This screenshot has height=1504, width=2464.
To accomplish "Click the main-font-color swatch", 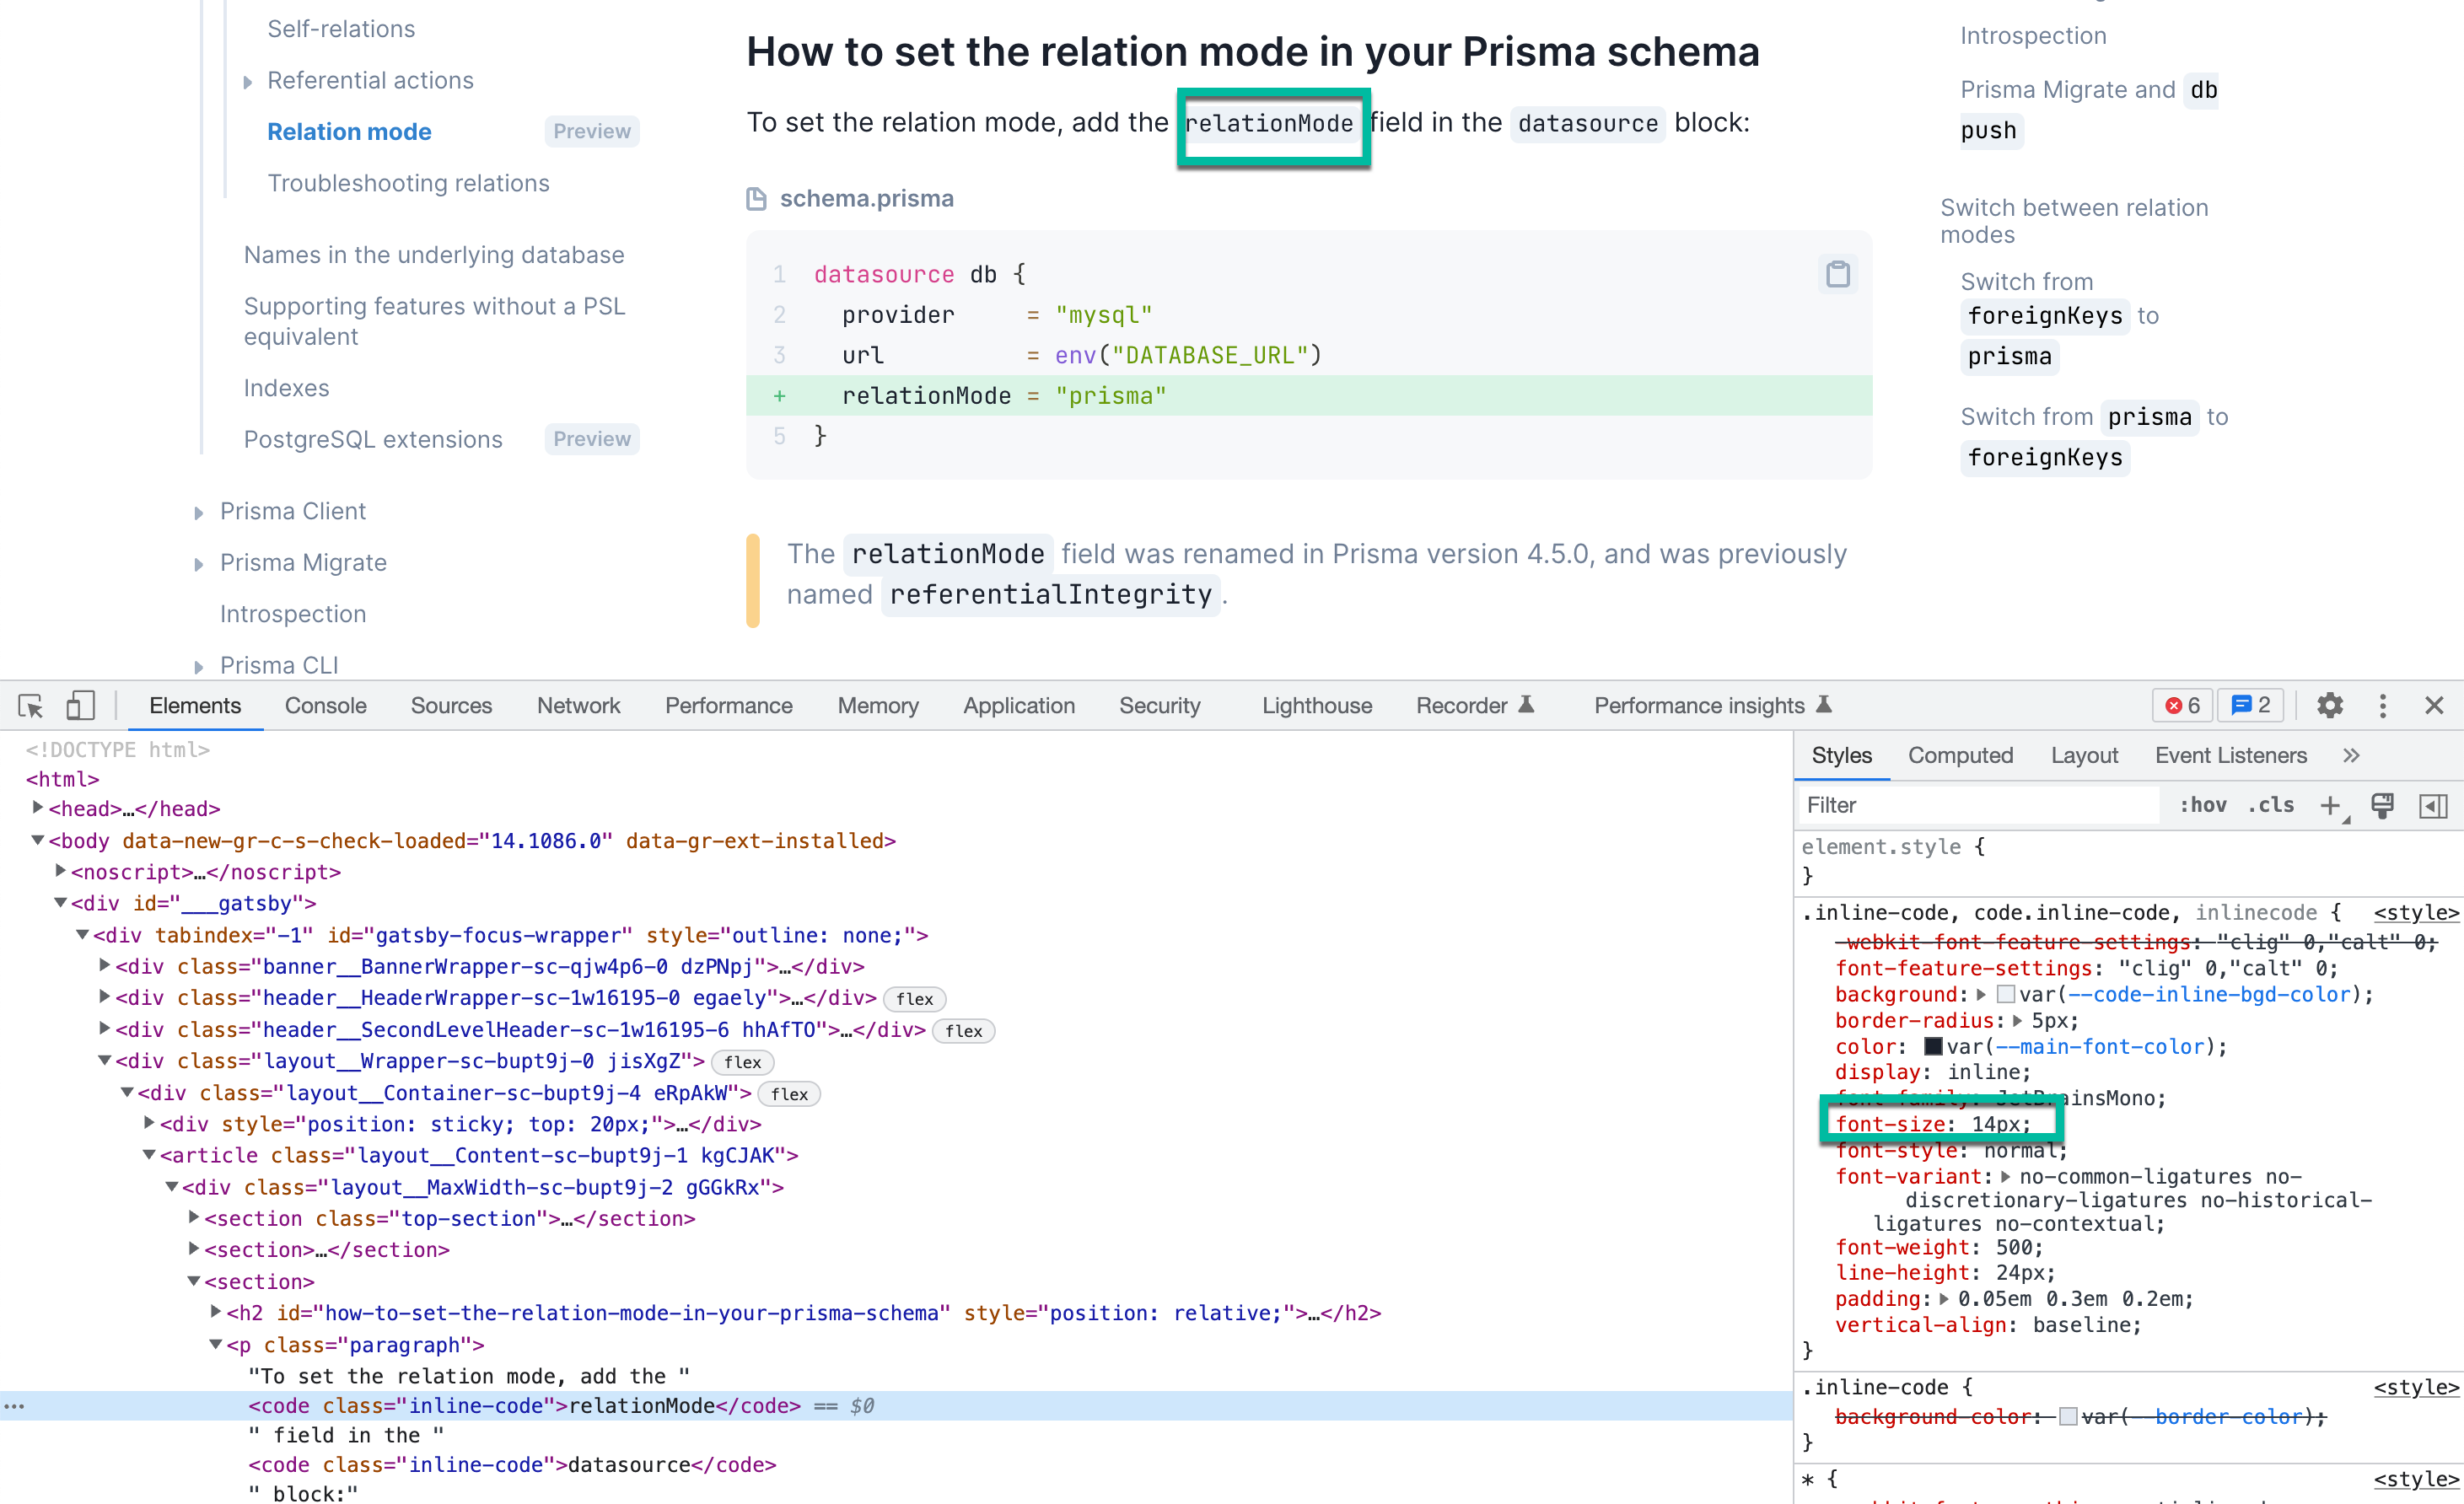I will coord(1932,1047).
